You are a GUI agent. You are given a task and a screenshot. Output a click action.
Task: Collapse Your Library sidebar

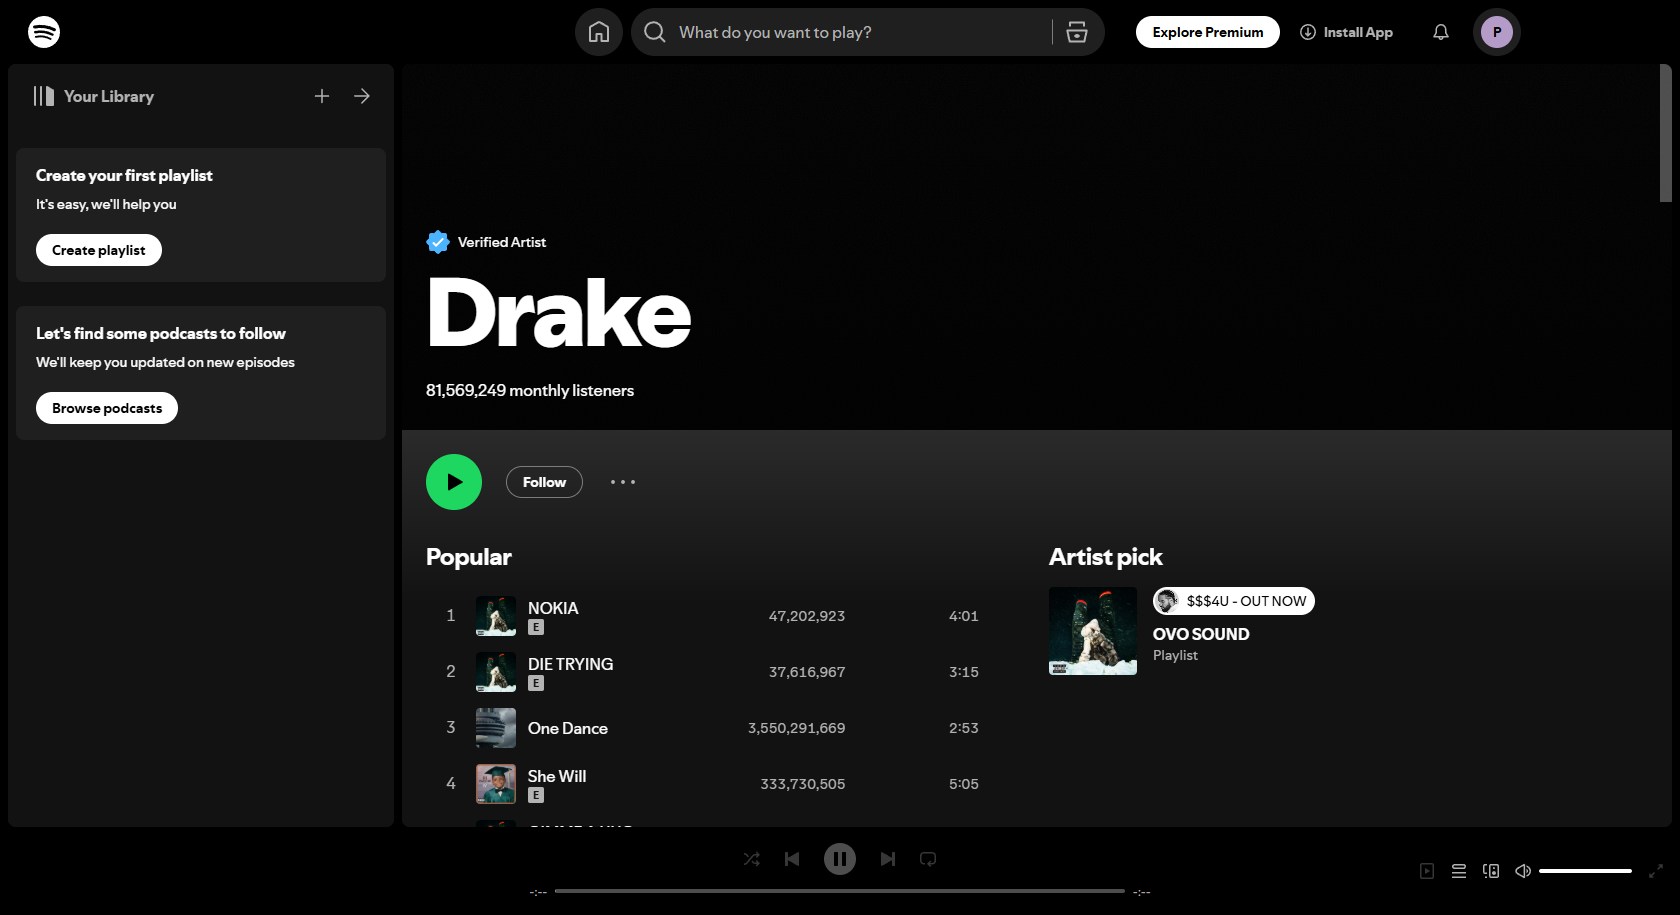point(44,96)
